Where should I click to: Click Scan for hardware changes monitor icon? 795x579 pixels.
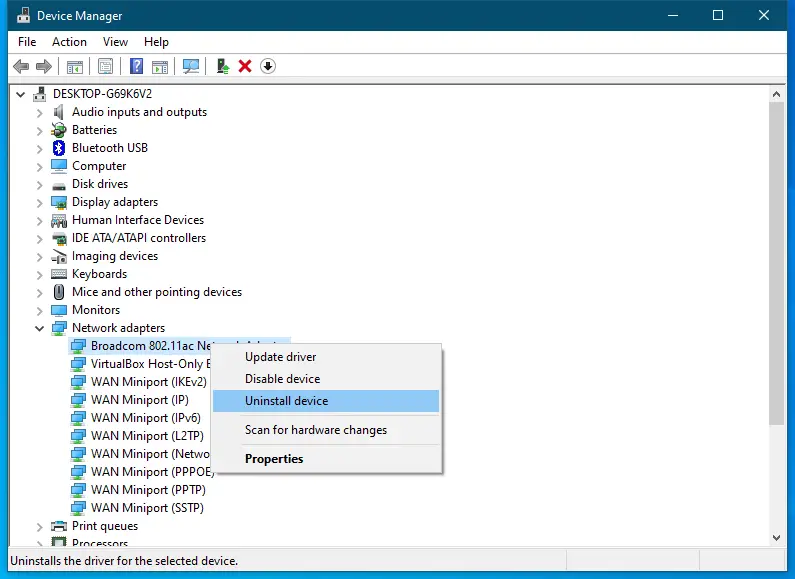(x=191, y=66)
